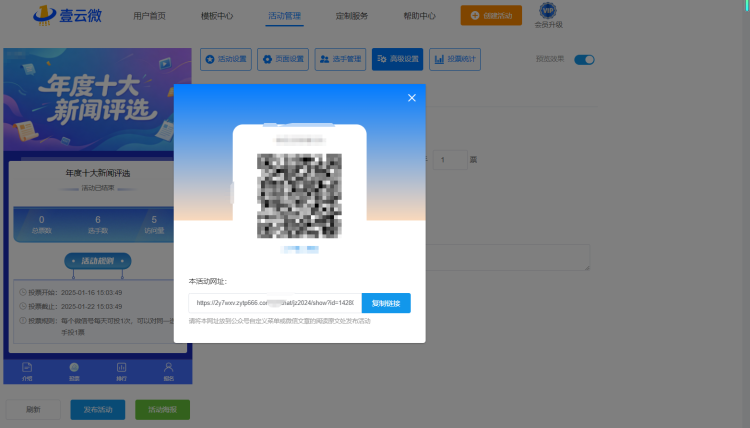Click the sliders icon on 高级设置
Viewport: 750px width, 428px height.
382,59
